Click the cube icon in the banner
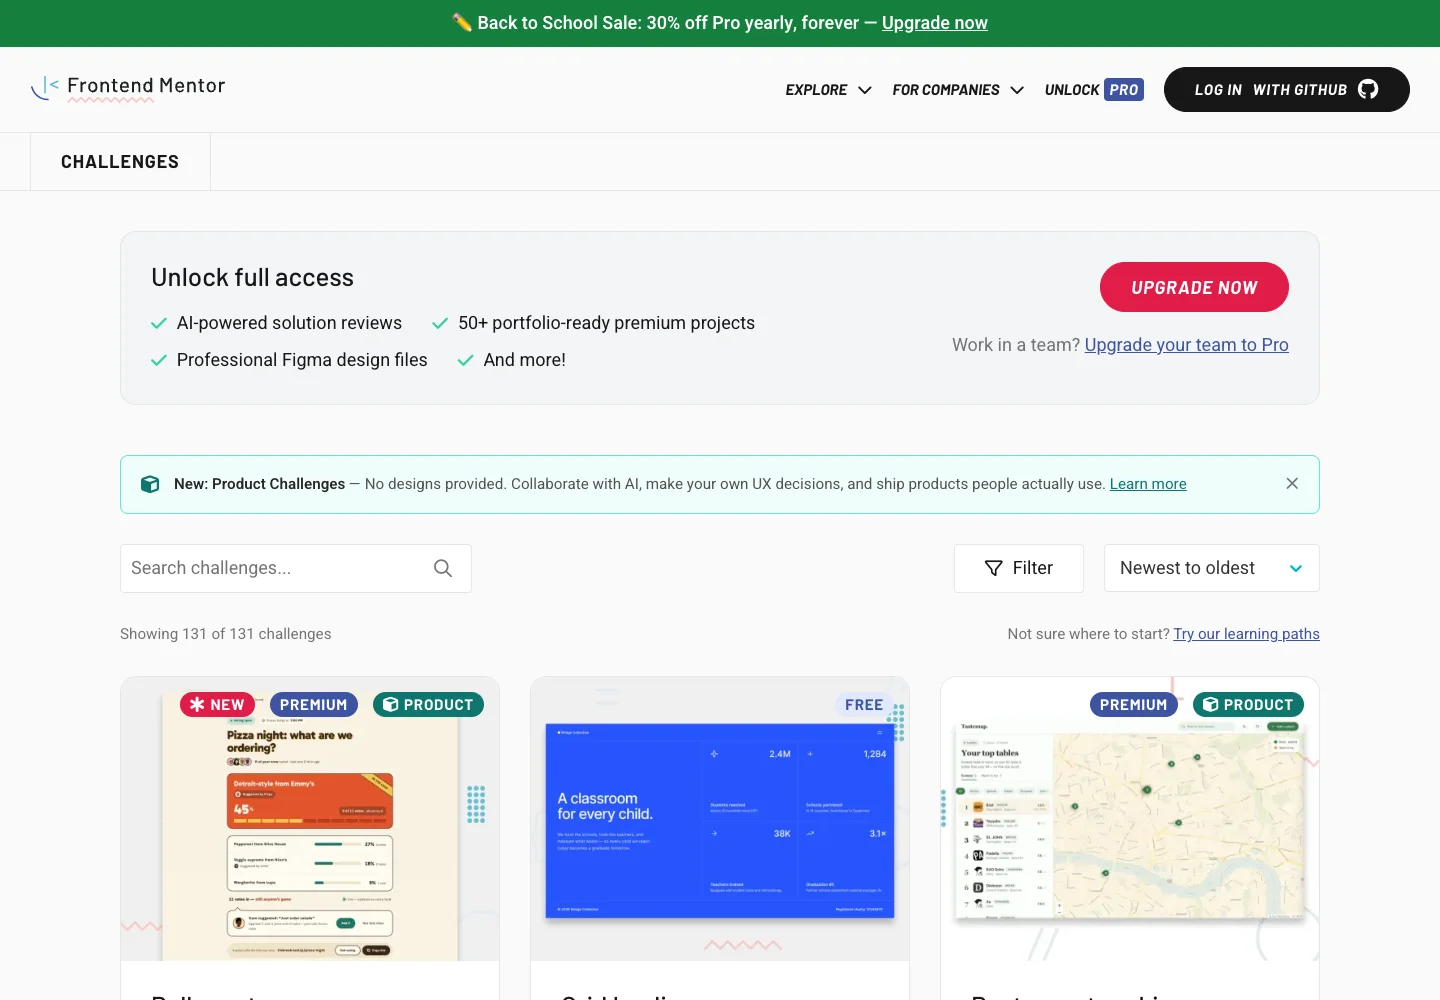This screenshot has height=1000, width=1440. [x=150, y=484]
